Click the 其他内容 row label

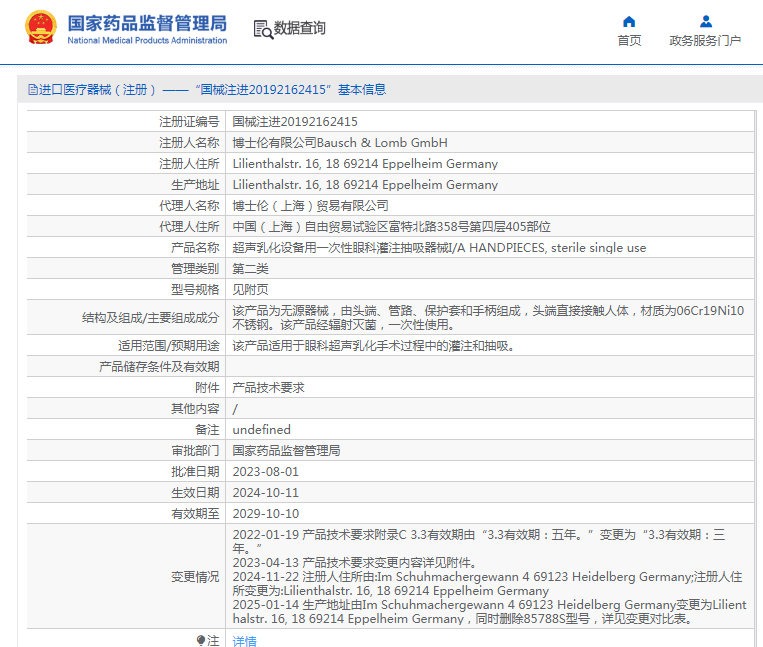[195, 409]
